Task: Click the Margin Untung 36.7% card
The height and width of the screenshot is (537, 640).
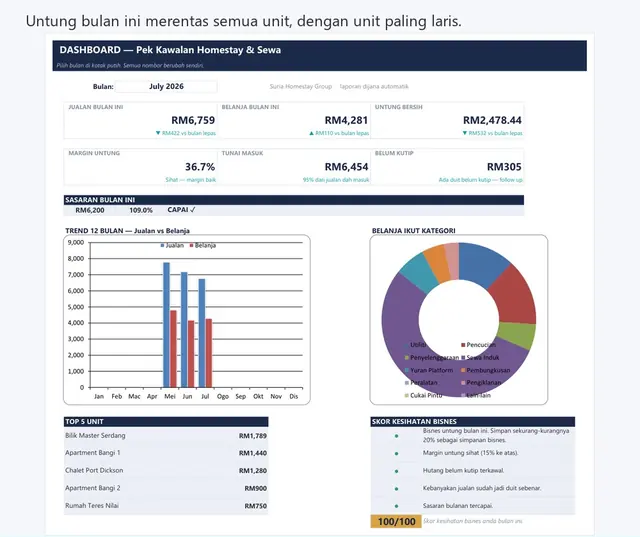Action: (x=140, y=167)
